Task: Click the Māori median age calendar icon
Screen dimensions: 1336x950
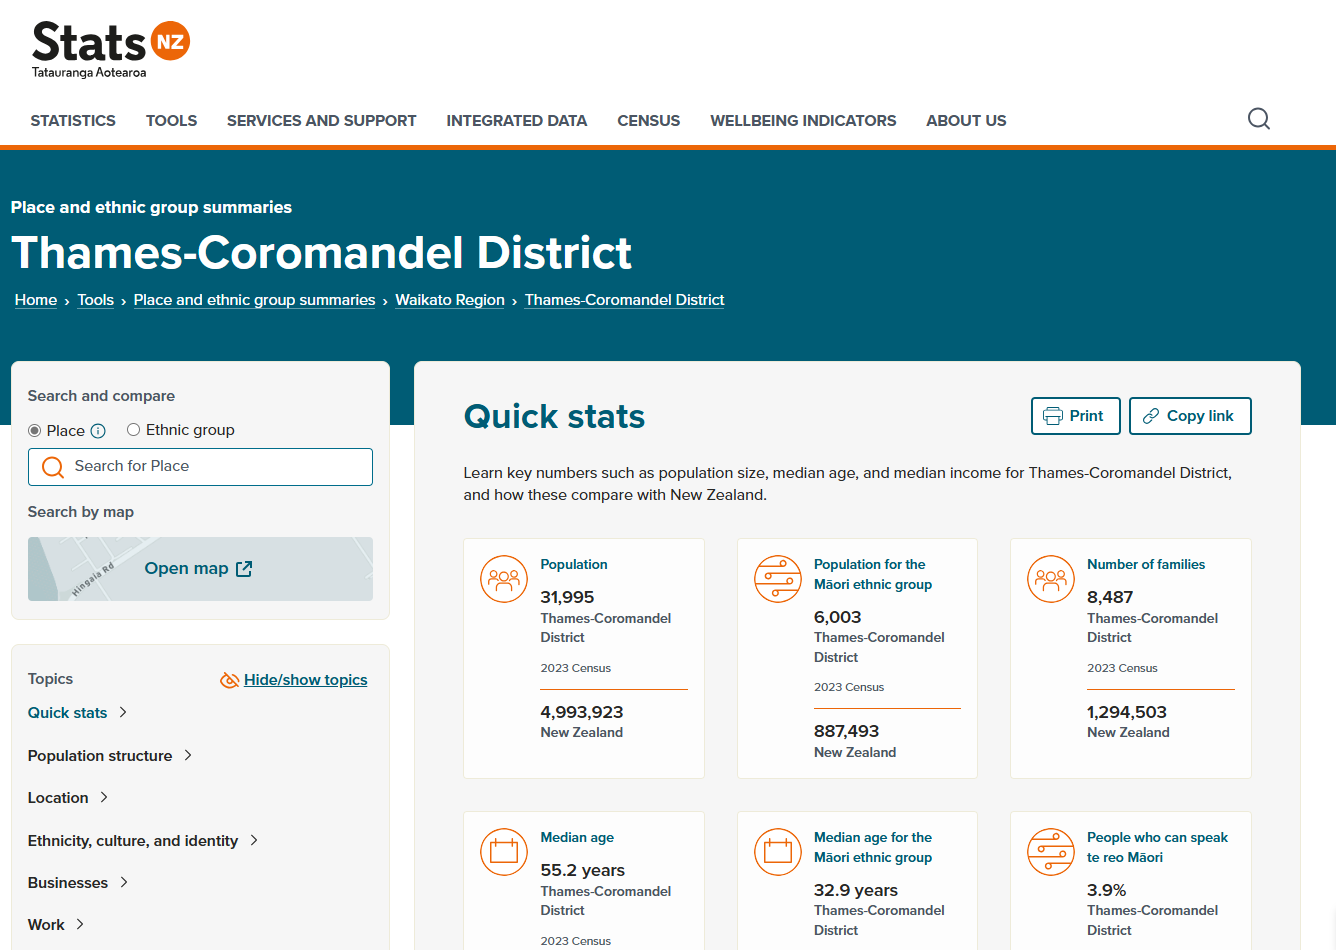Action: (778, 852)
